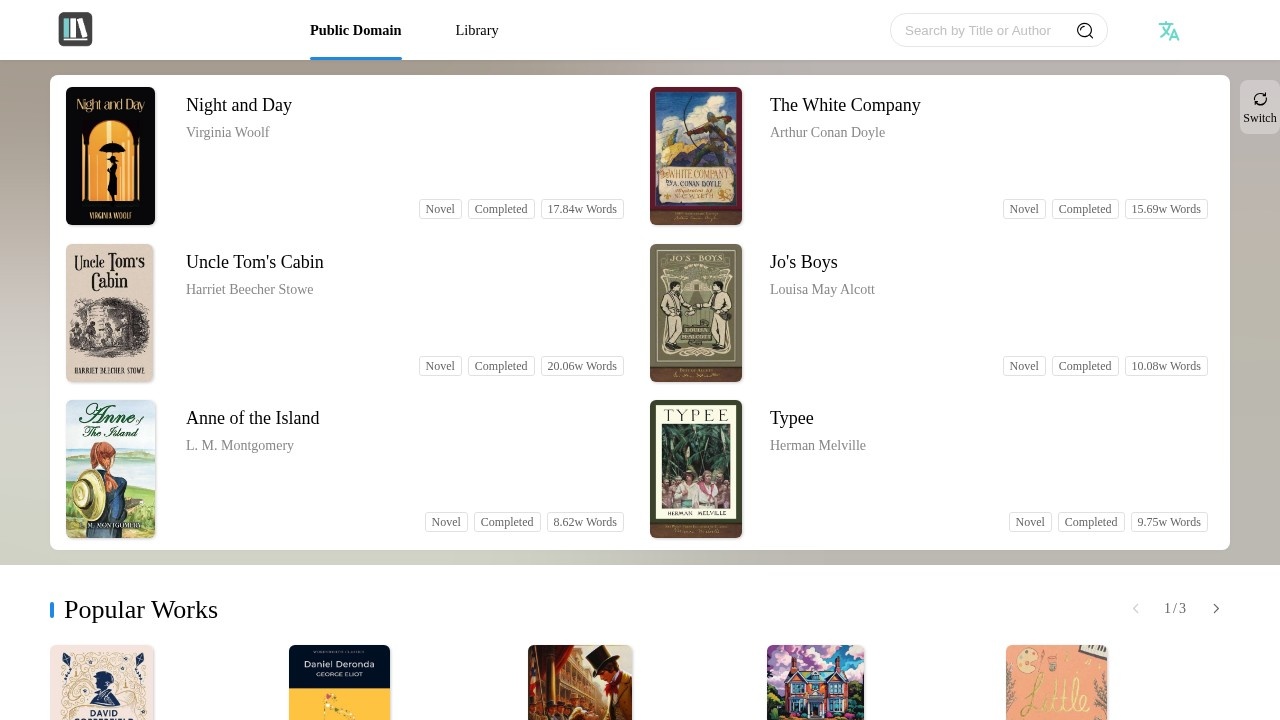Select the Jo's Boys book cover
Image resolution: width=1280 pixels, height=720 pixels.
coord(696,313)
